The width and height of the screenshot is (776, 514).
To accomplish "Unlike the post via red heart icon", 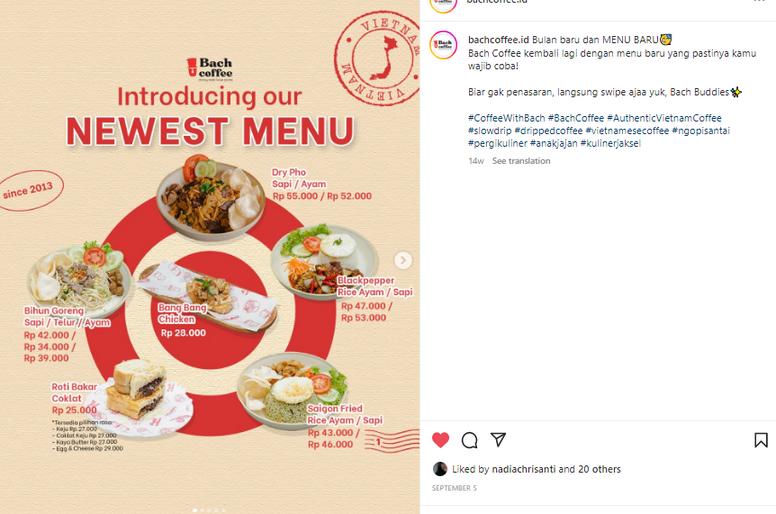I will click(x=440, y=440).
